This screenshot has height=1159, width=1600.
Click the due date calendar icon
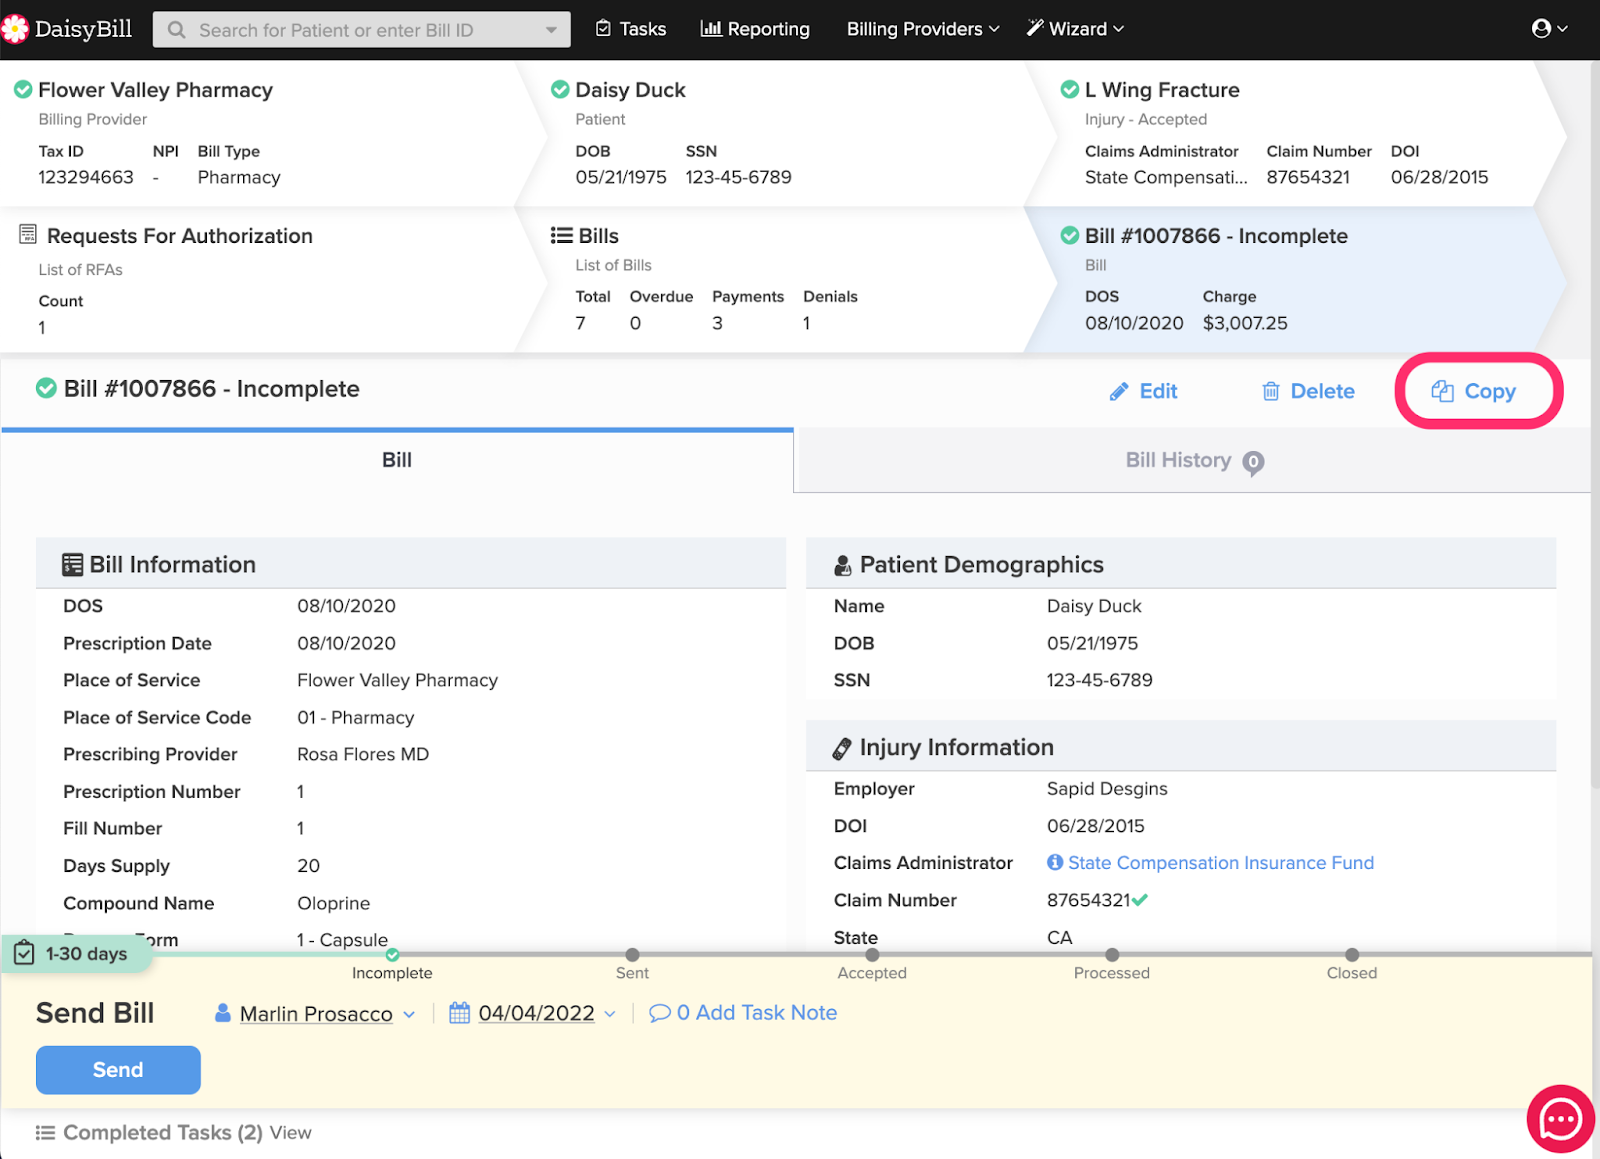[x=459, y=1013]
